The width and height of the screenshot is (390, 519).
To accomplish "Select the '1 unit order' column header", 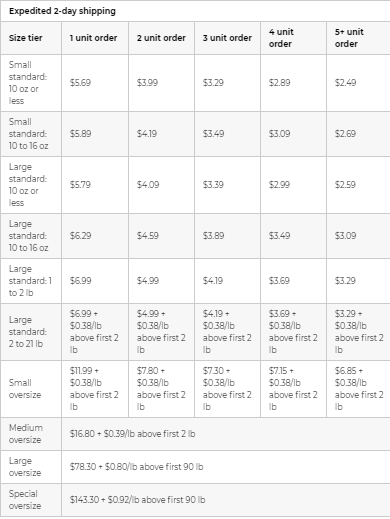I will (93, 38).
